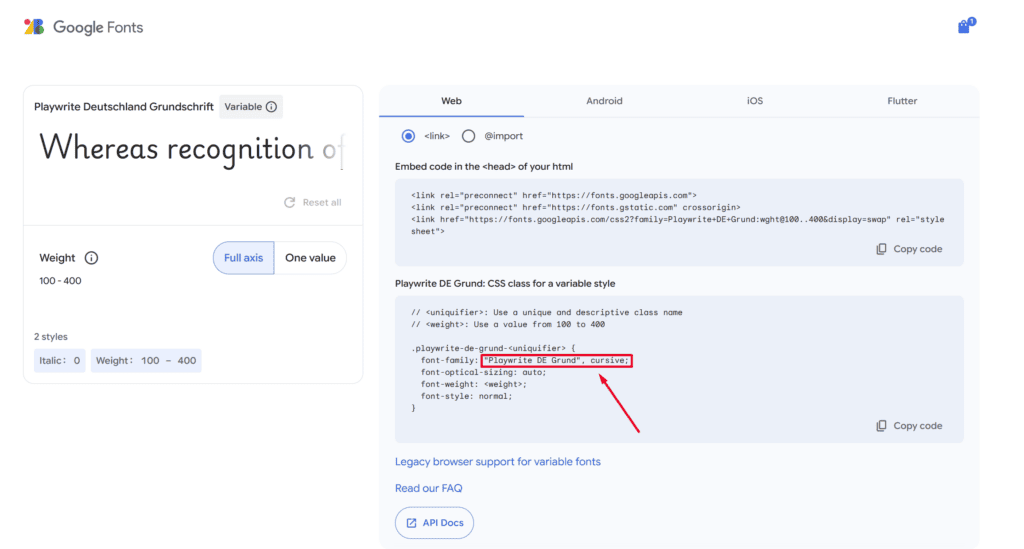Click the font-style: normal line
Viewport: 1024px width, 549px height.
[x=466, y=396]
